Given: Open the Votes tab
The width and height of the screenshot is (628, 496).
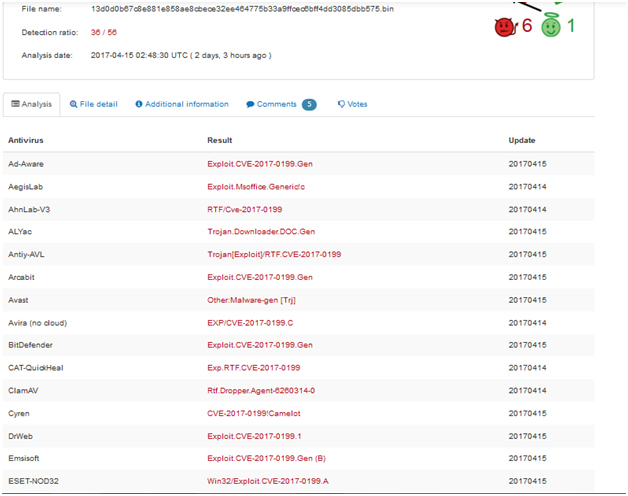Looking at the screenshot, I should pos(352,104).
